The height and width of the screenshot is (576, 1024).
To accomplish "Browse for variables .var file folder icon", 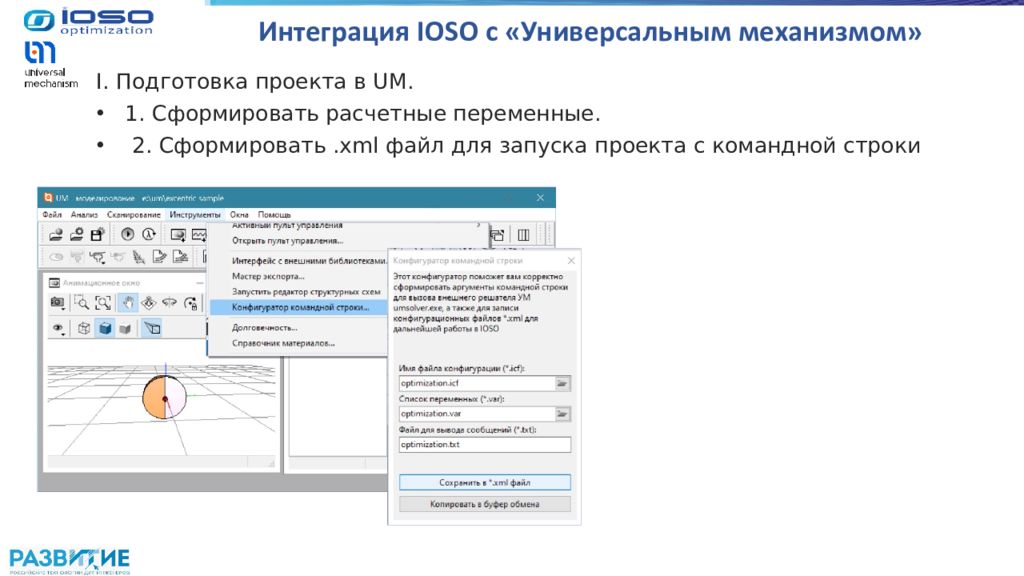I will [x=562, y=413].
